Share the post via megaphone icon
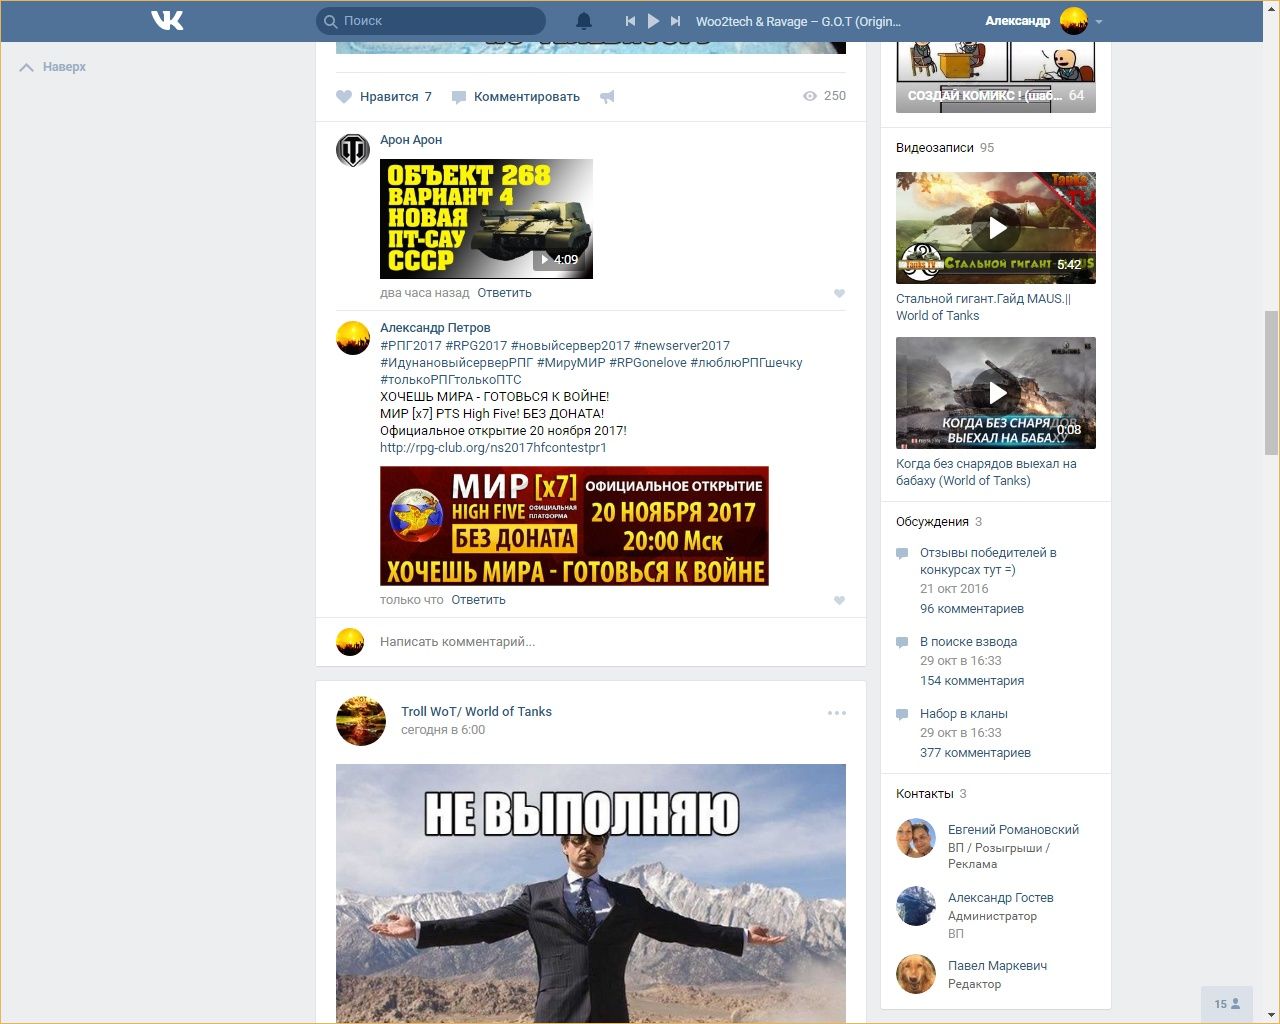1280x1024 pixels. (607, 97)
